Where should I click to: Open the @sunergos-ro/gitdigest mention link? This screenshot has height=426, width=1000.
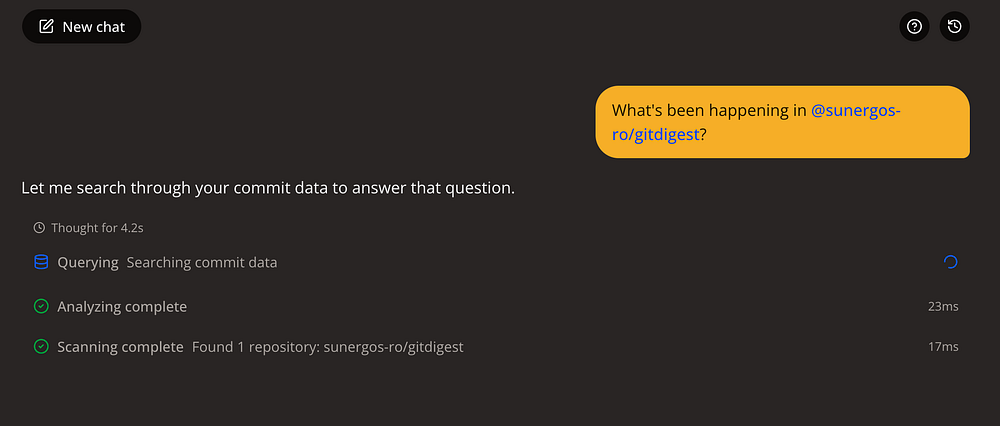756,122
